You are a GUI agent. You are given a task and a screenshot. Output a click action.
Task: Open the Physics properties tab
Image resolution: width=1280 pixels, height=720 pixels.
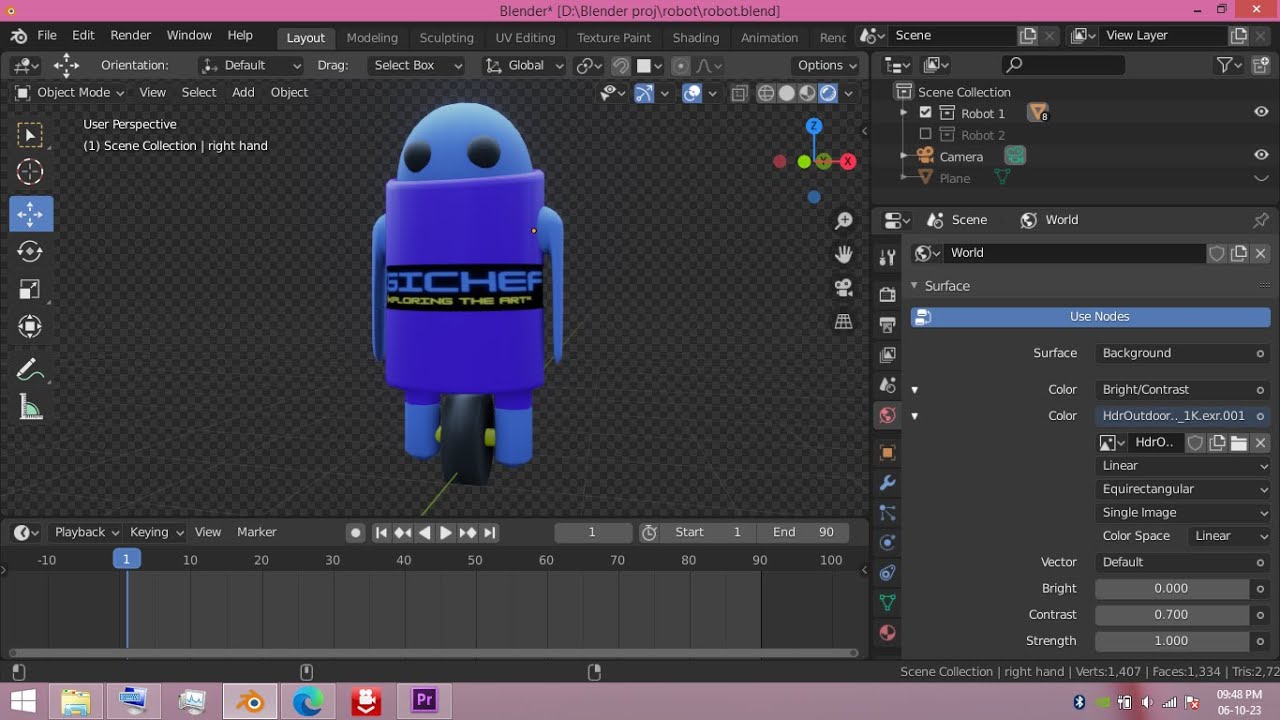point(887,543)
